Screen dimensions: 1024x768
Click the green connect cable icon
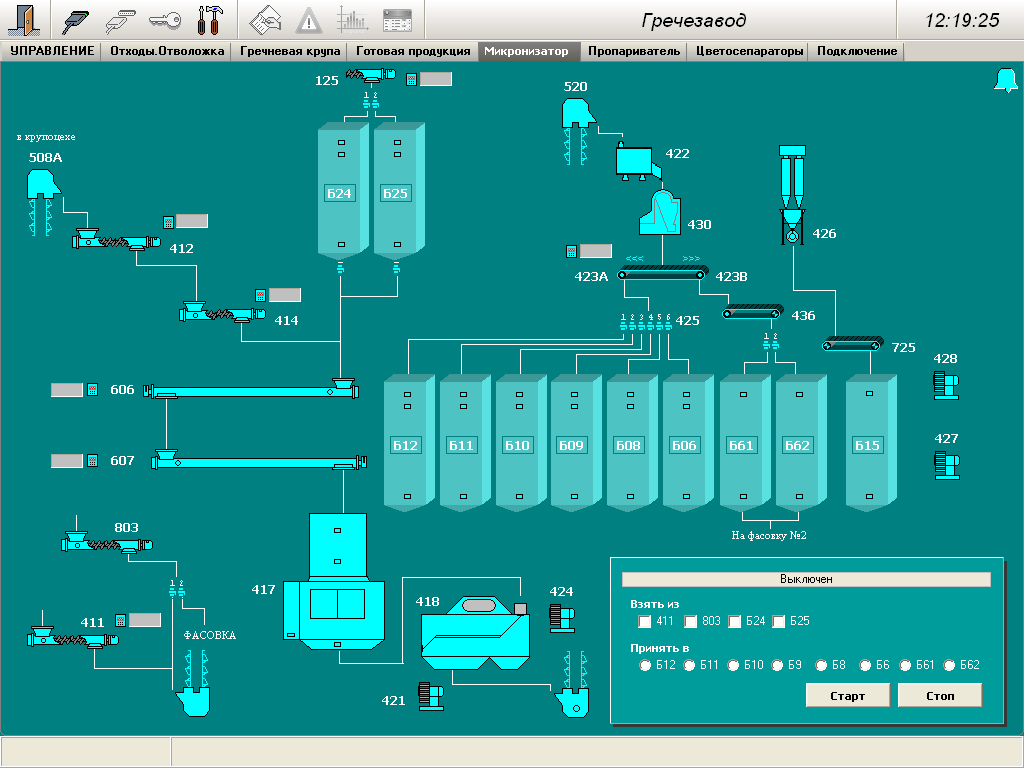click(x=78, y=20)
